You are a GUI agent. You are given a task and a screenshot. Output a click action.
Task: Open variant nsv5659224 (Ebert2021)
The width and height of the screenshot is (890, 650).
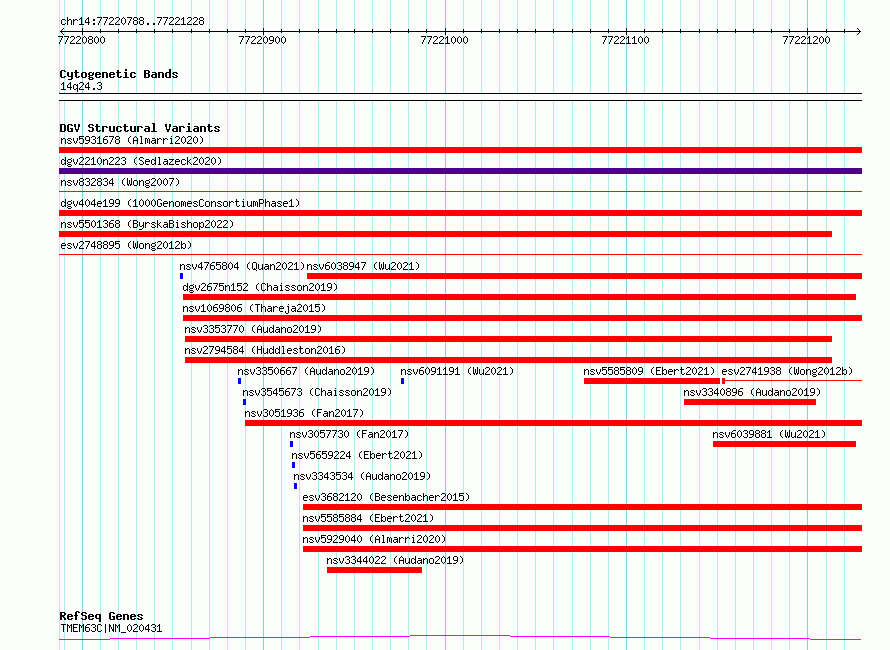(357, 455)
